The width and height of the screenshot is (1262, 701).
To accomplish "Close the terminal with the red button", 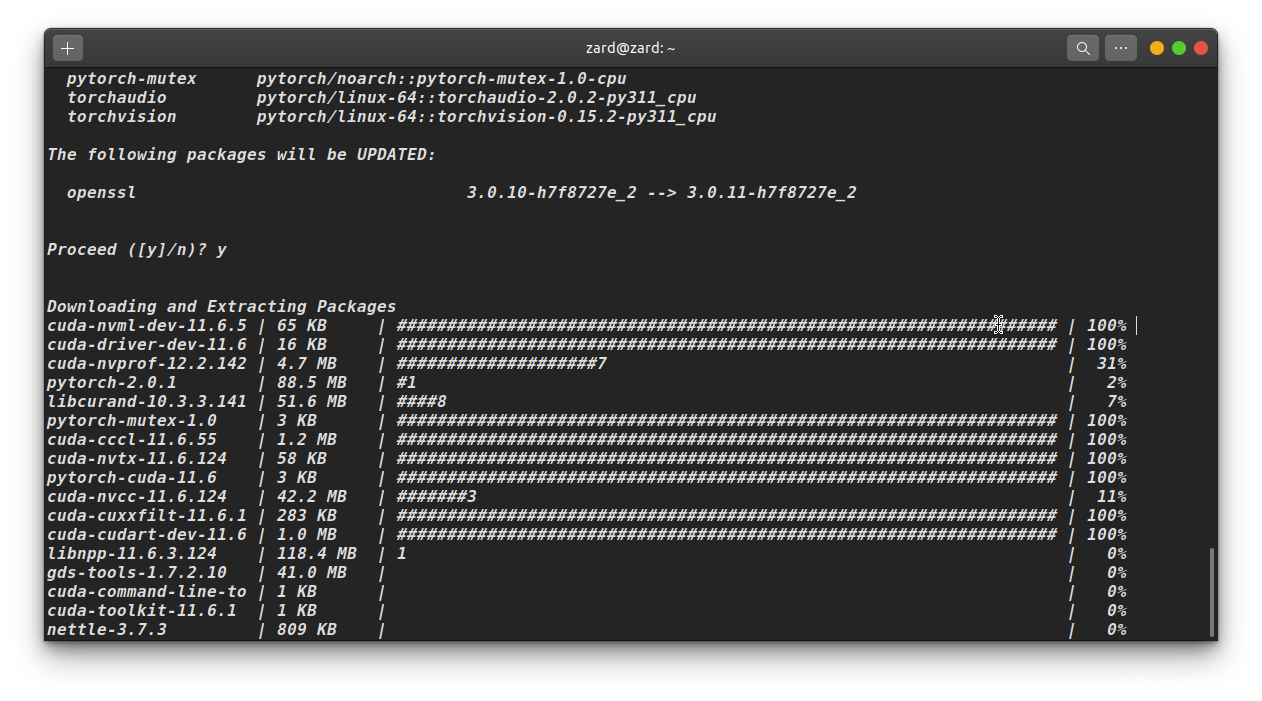I will click(1201, 48).
